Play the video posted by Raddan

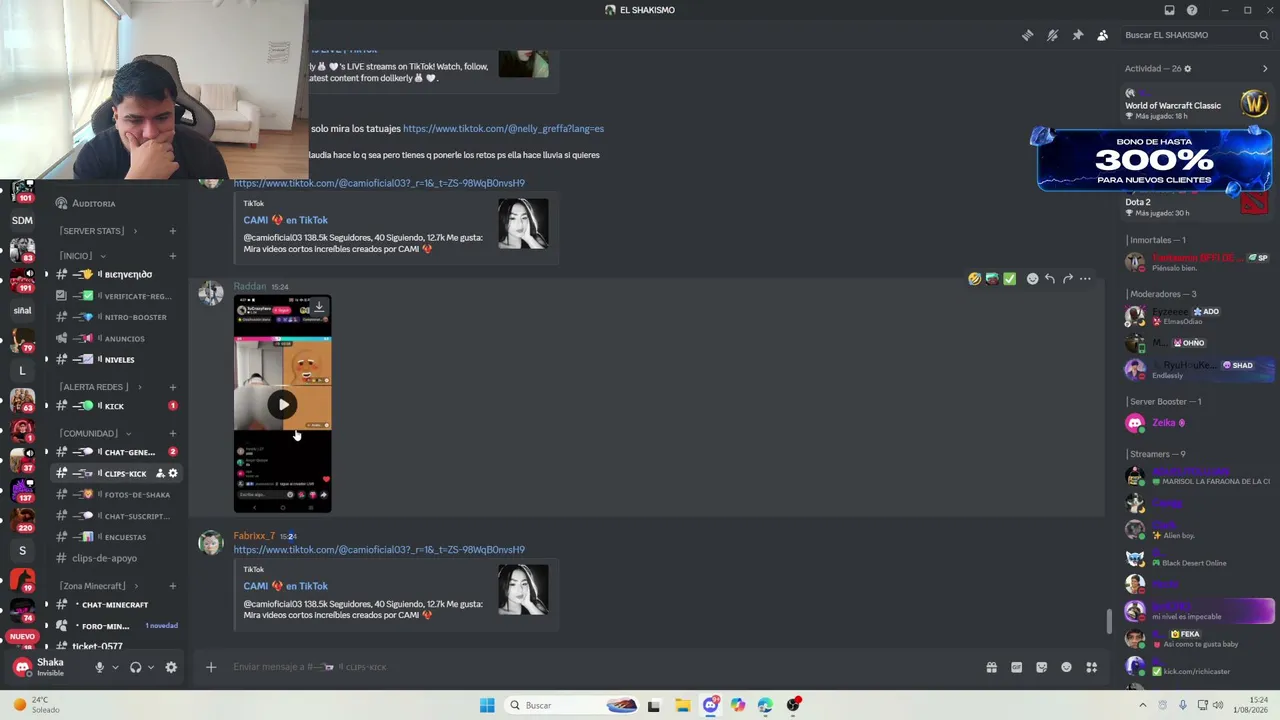283,405
